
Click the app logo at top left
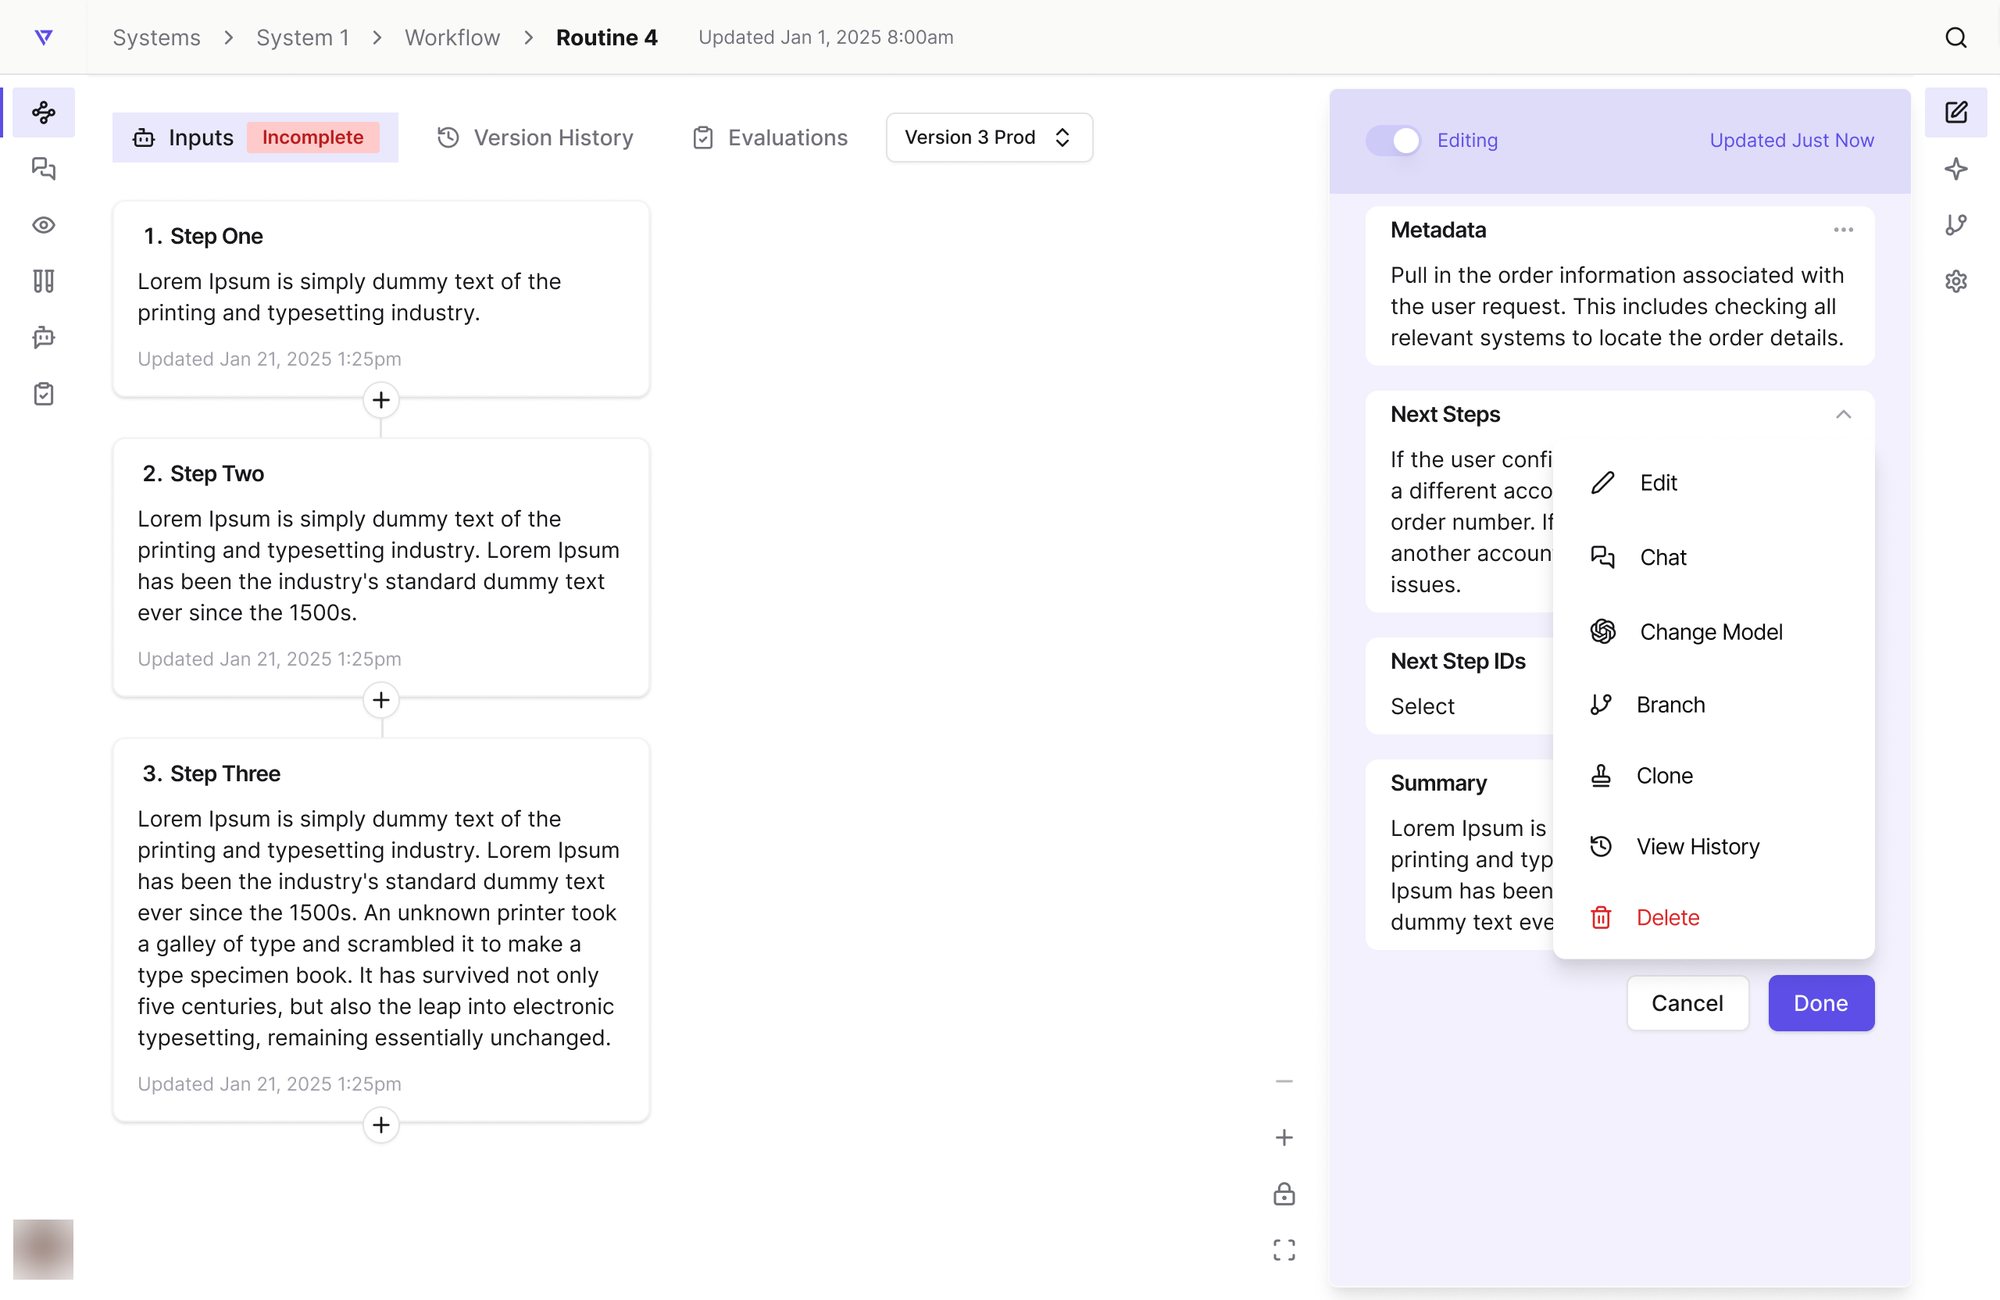tap(43, 37)
